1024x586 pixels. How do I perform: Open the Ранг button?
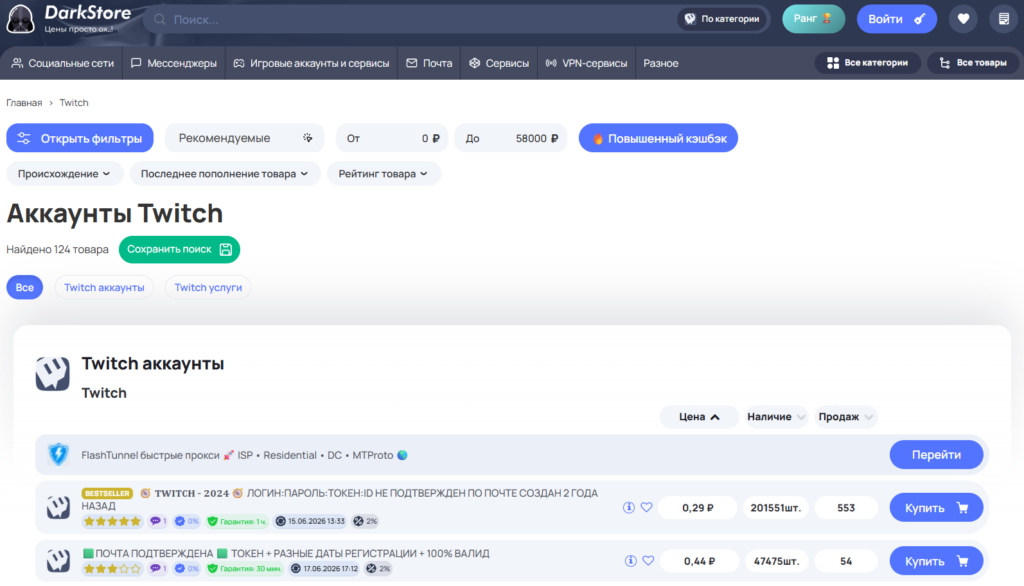[x=814, y=18]
